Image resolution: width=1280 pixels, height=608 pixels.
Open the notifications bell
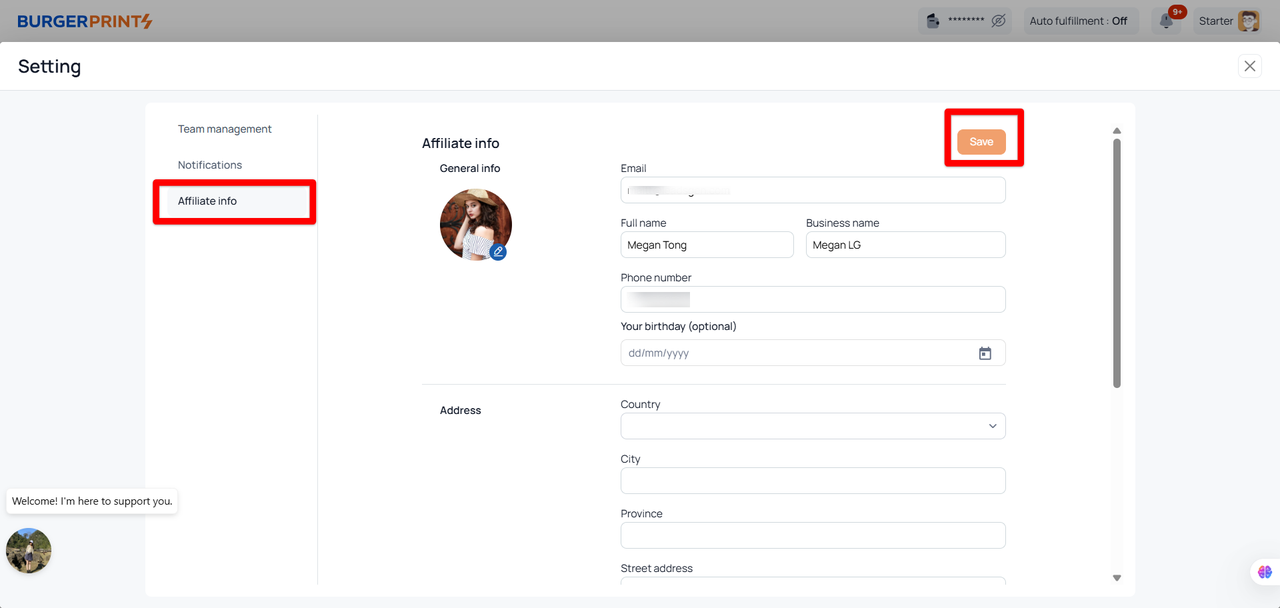click(x=1166, y=21)
